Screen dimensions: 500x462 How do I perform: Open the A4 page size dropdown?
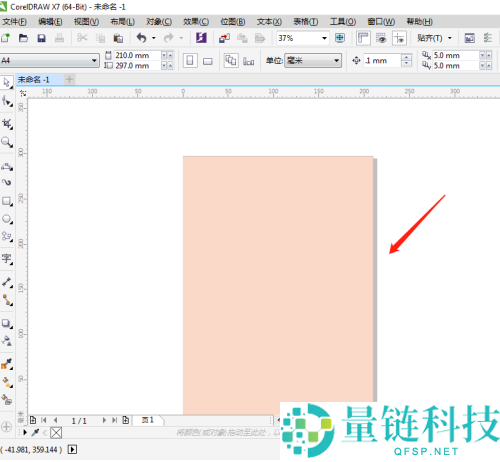coord(49,61)
